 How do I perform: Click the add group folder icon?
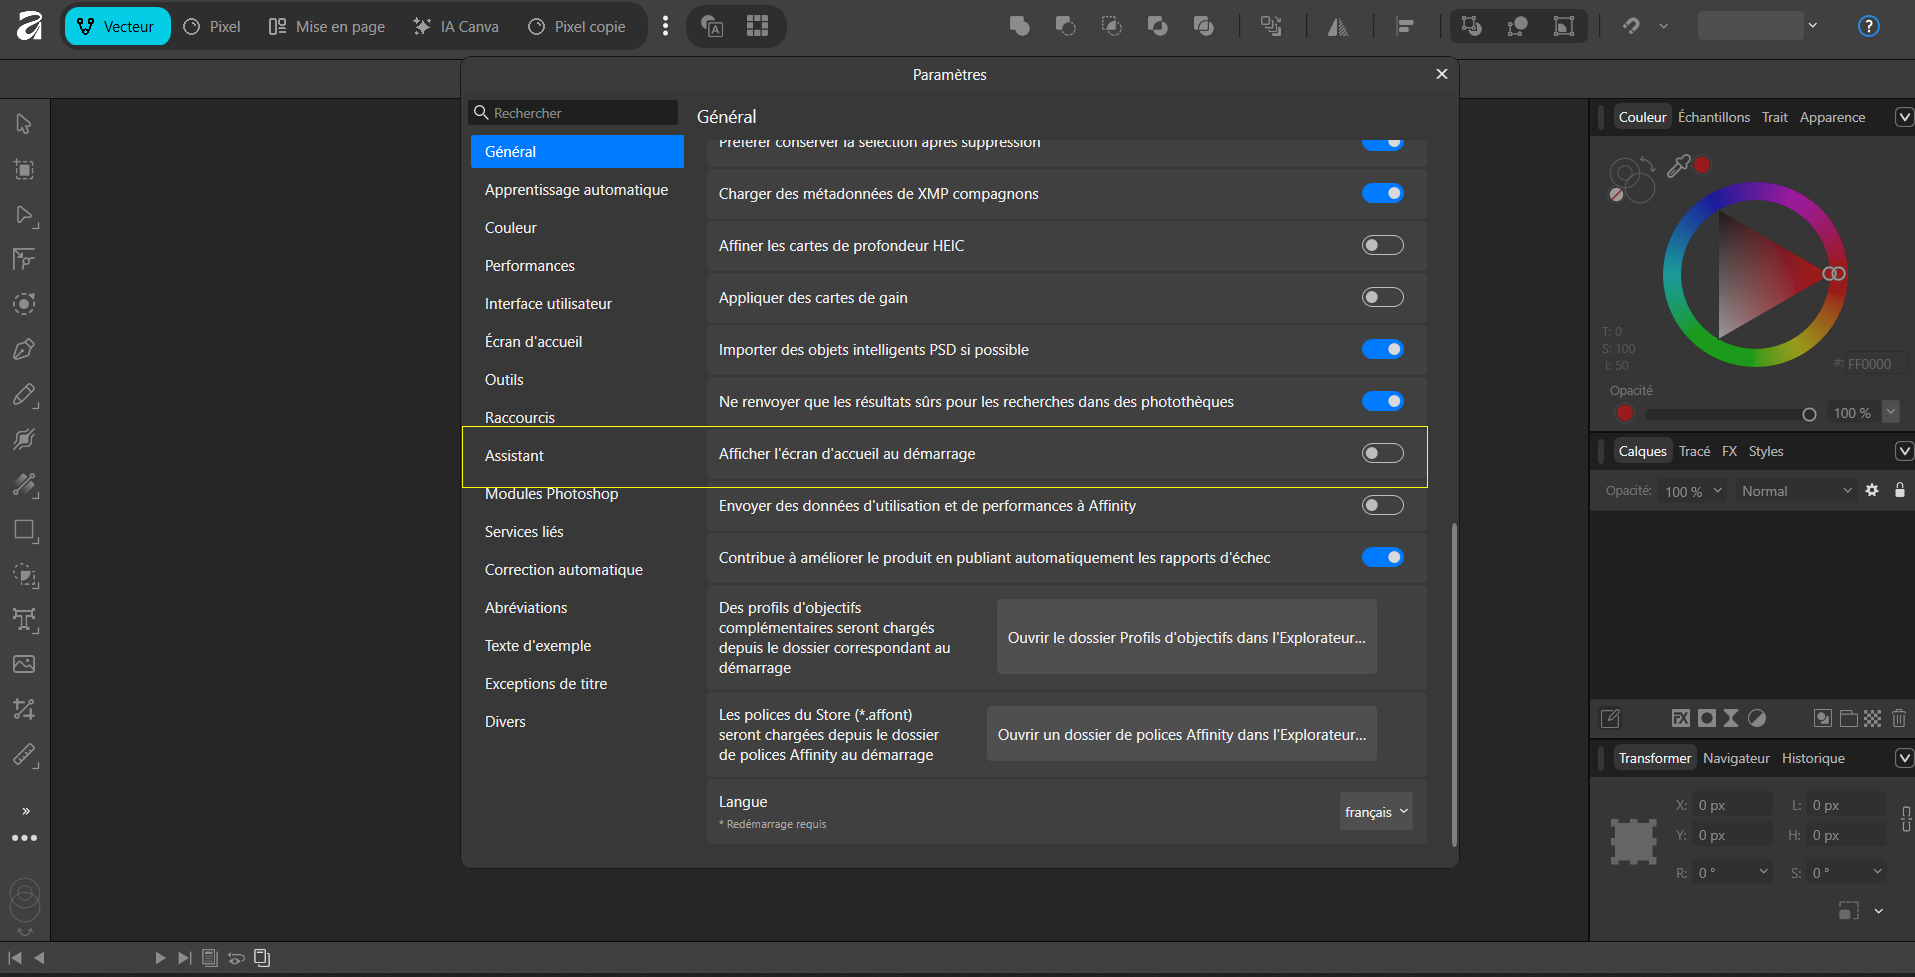pyautogui.click(x=1849, y=718)
